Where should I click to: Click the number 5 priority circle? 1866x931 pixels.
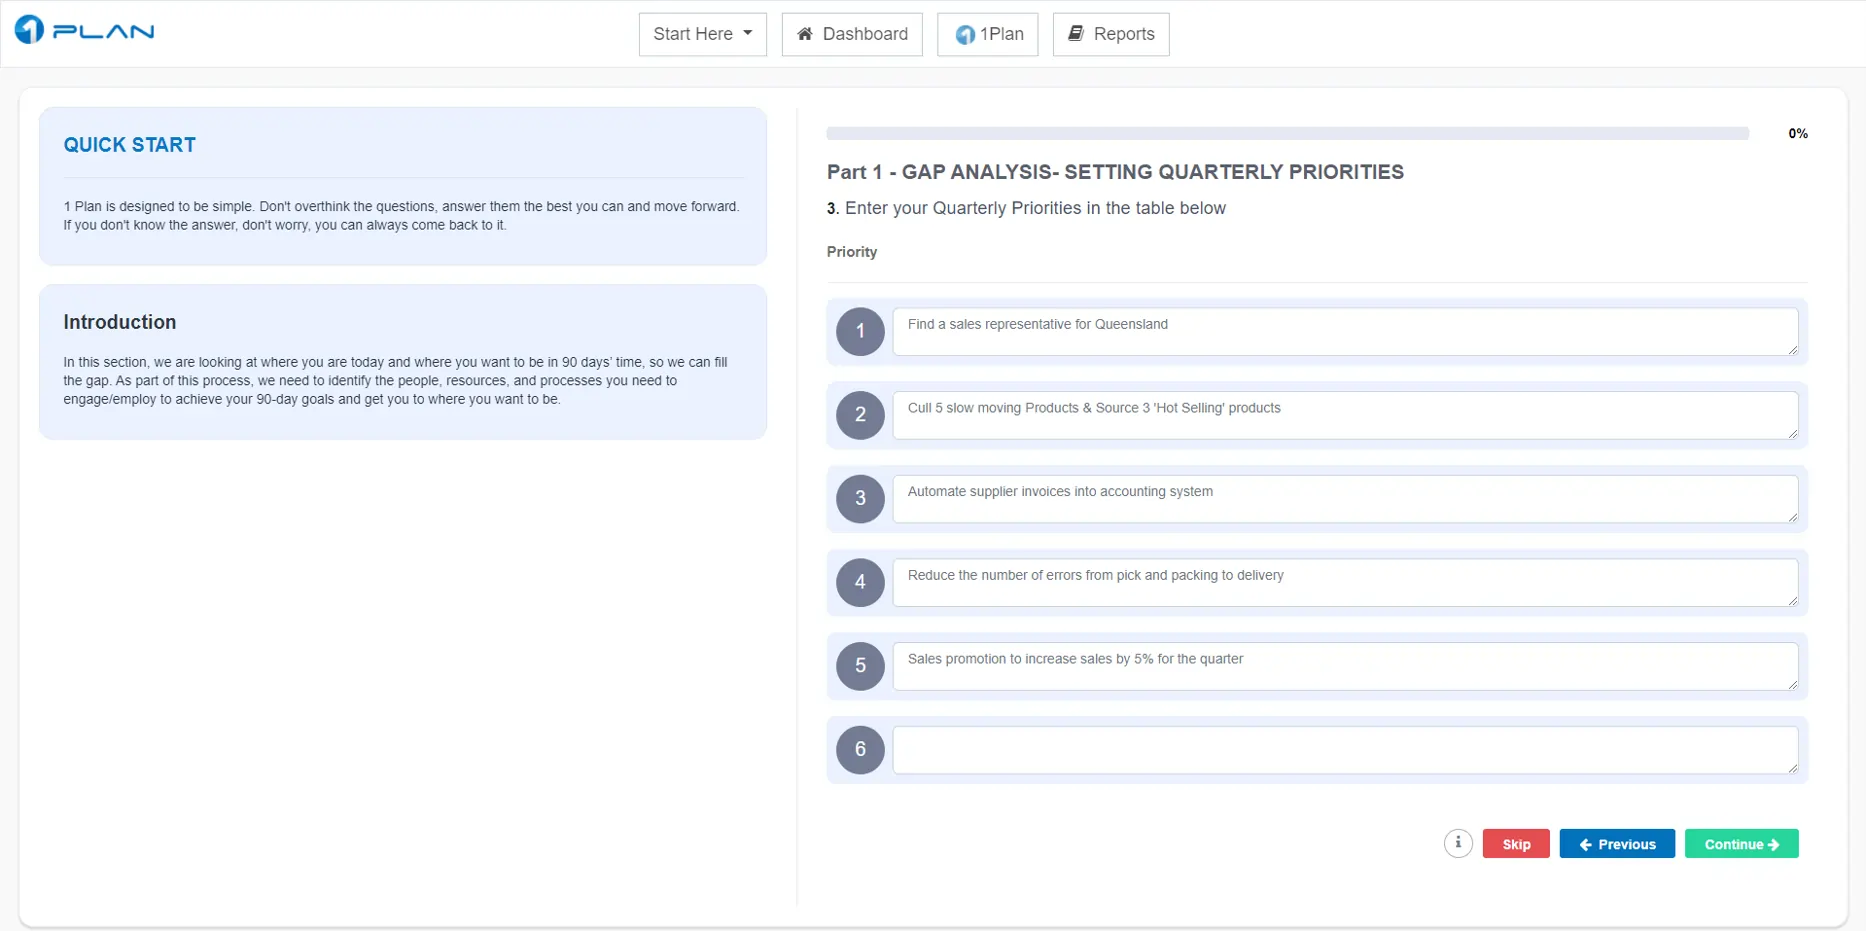pyautogui.click(x=860, y=666)
